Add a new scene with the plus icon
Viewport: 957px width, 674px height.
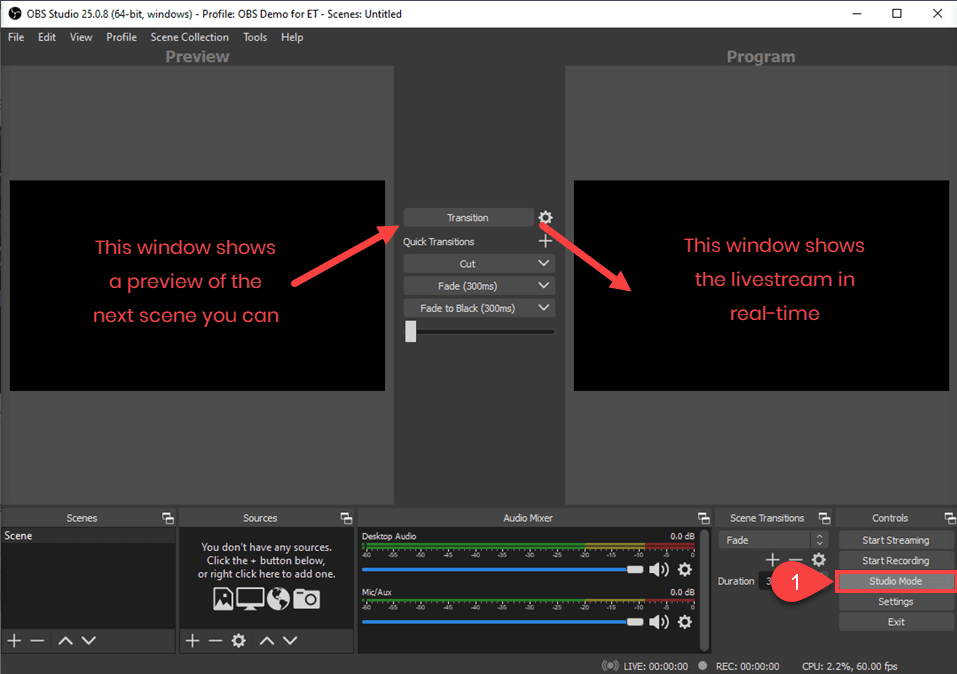point(13,641)
